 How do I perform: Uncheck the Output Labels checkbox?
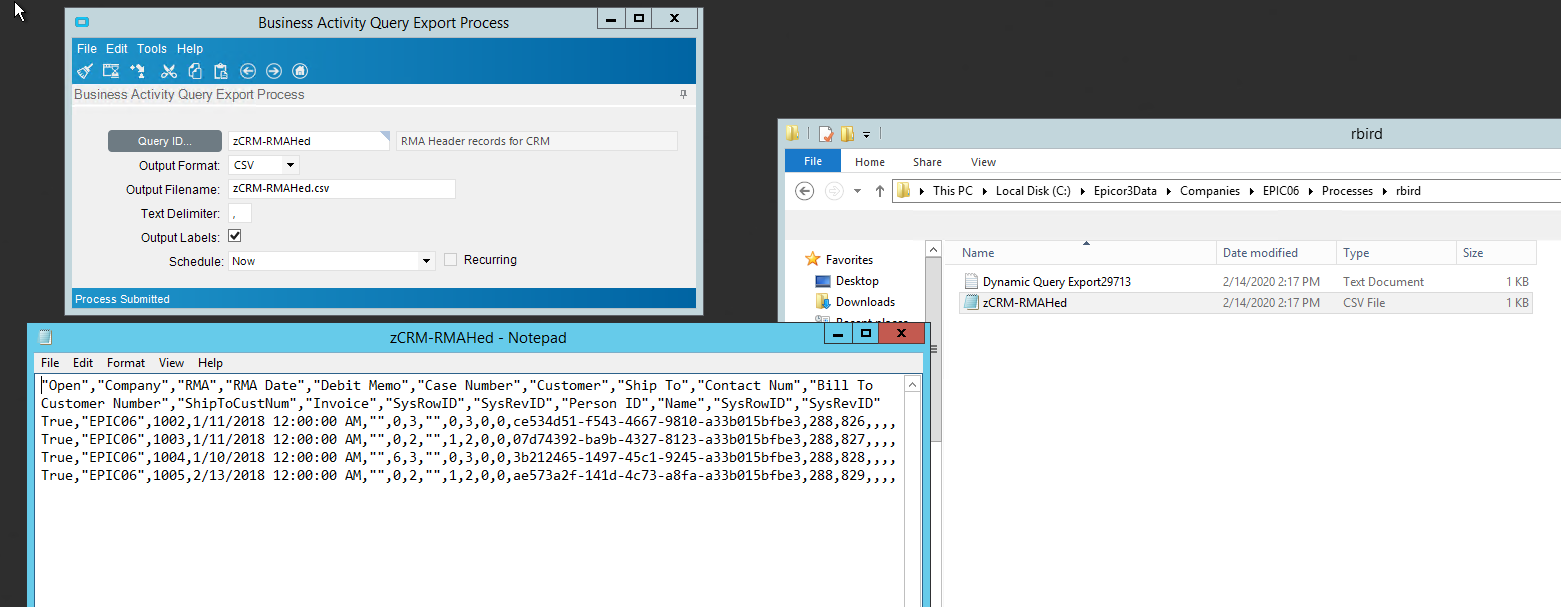coord(235,237)
